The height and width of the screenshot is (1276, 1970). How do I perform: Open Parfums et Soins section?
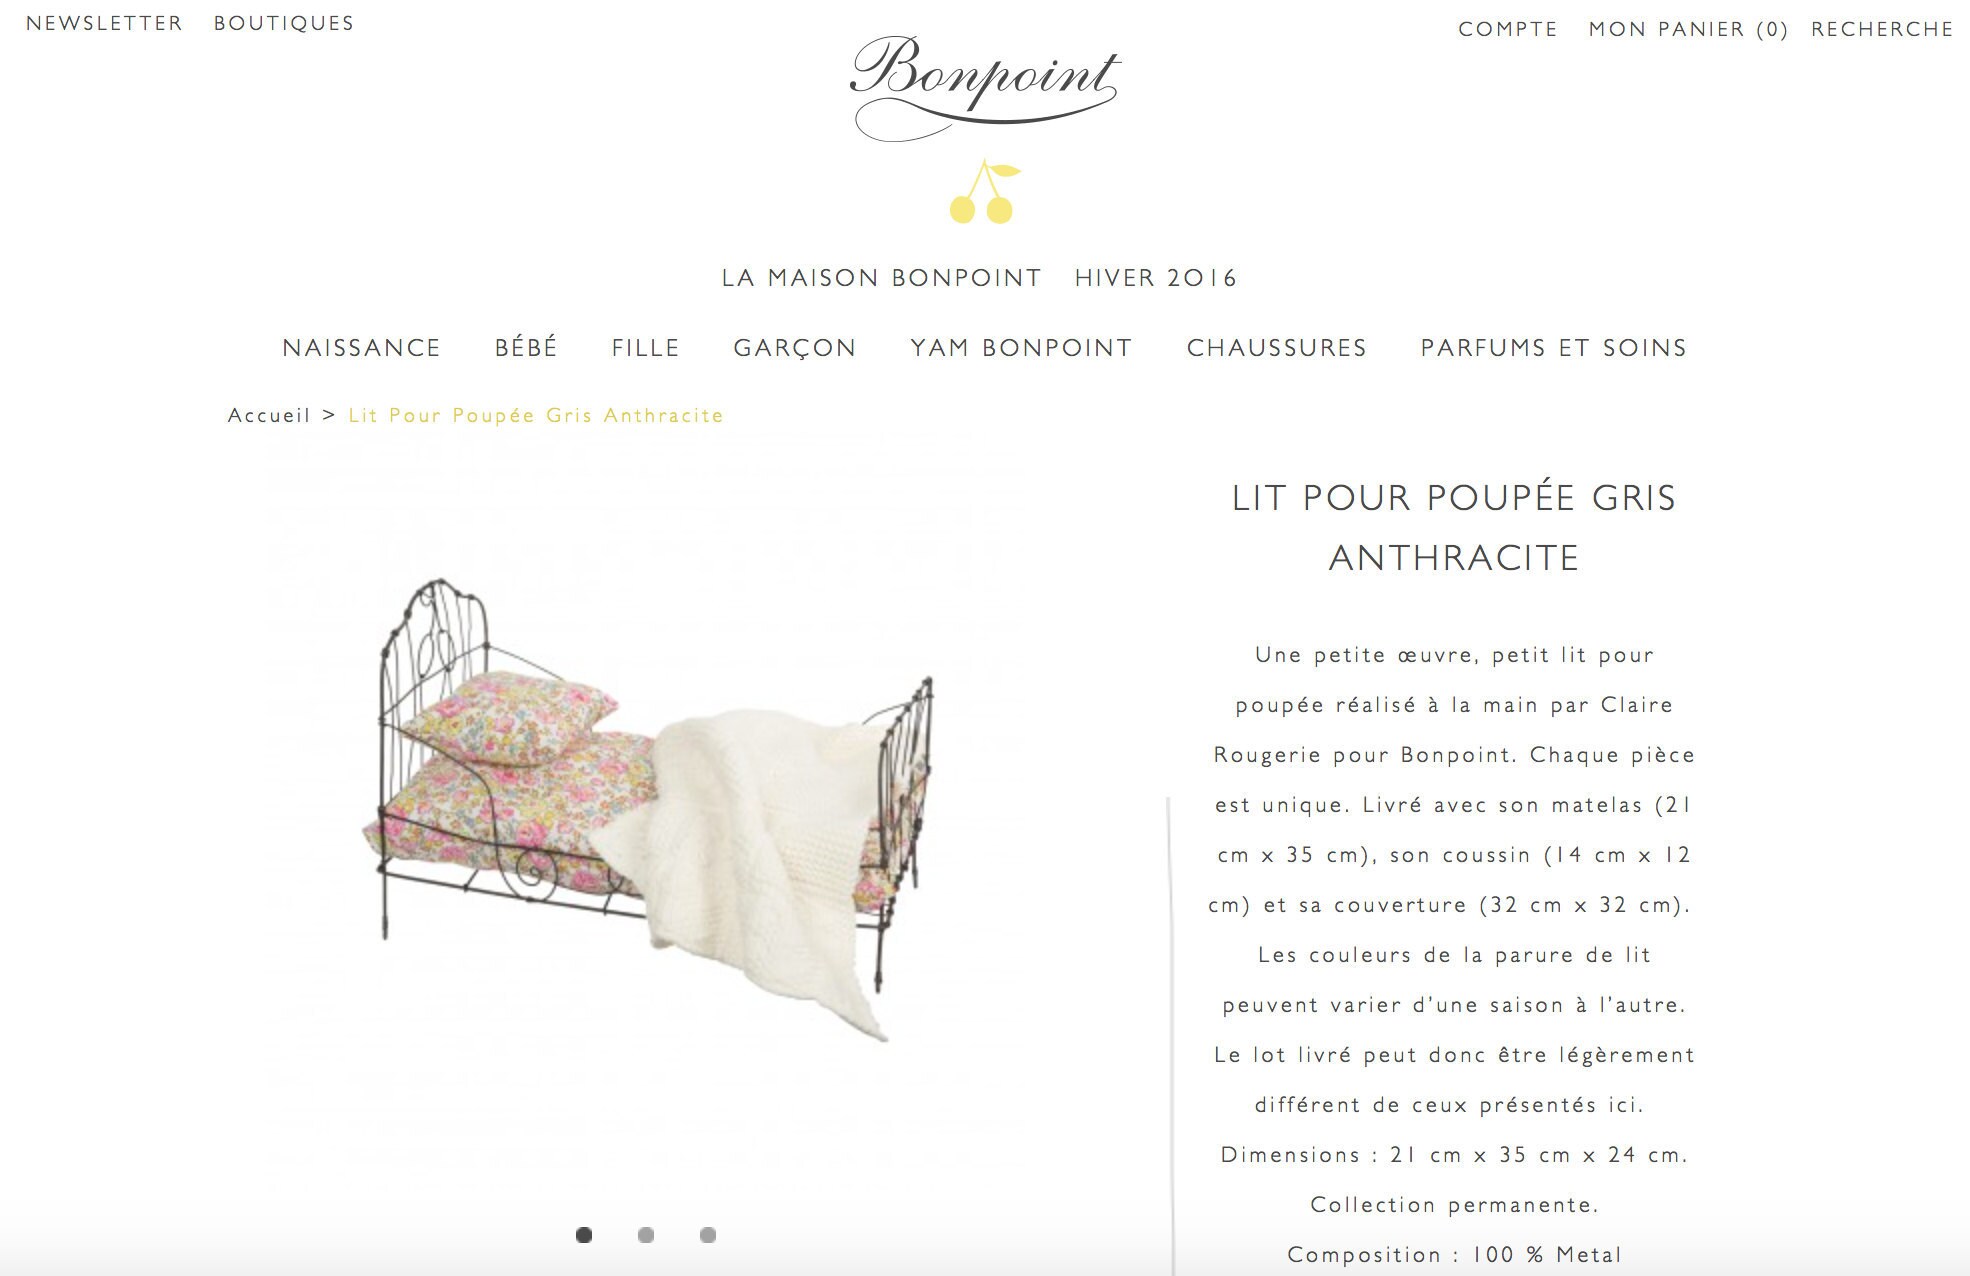pyautogui.click(x=1554, y=348)
